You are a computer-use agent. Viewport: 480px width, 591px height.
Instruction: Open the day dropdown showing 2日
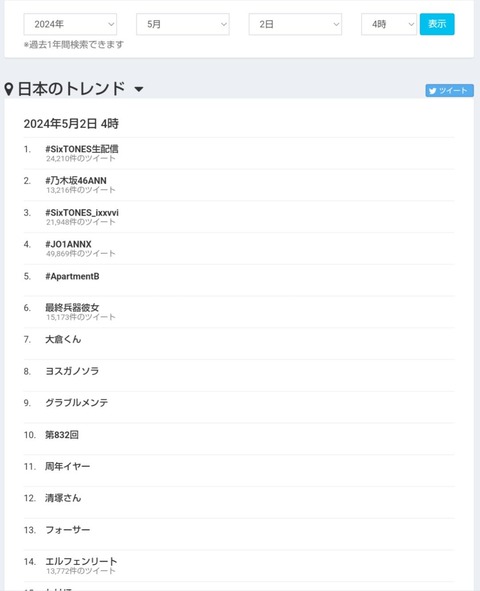(x=295, y=24)
